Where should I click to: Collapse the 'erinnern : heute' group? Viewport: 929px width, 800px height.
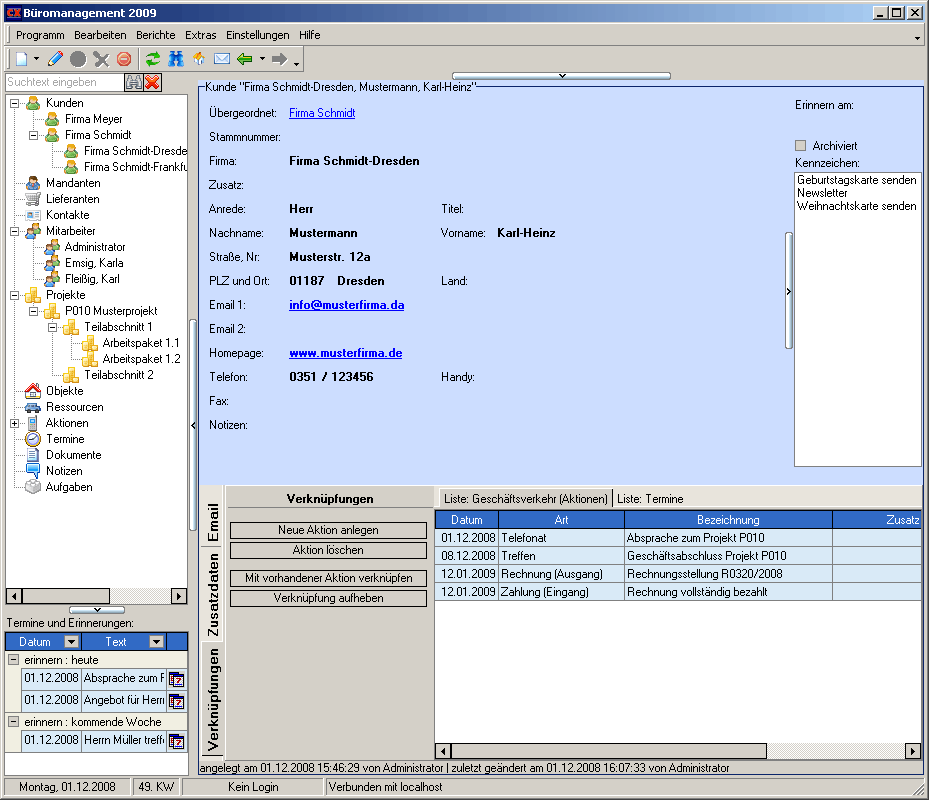(13, 660)
